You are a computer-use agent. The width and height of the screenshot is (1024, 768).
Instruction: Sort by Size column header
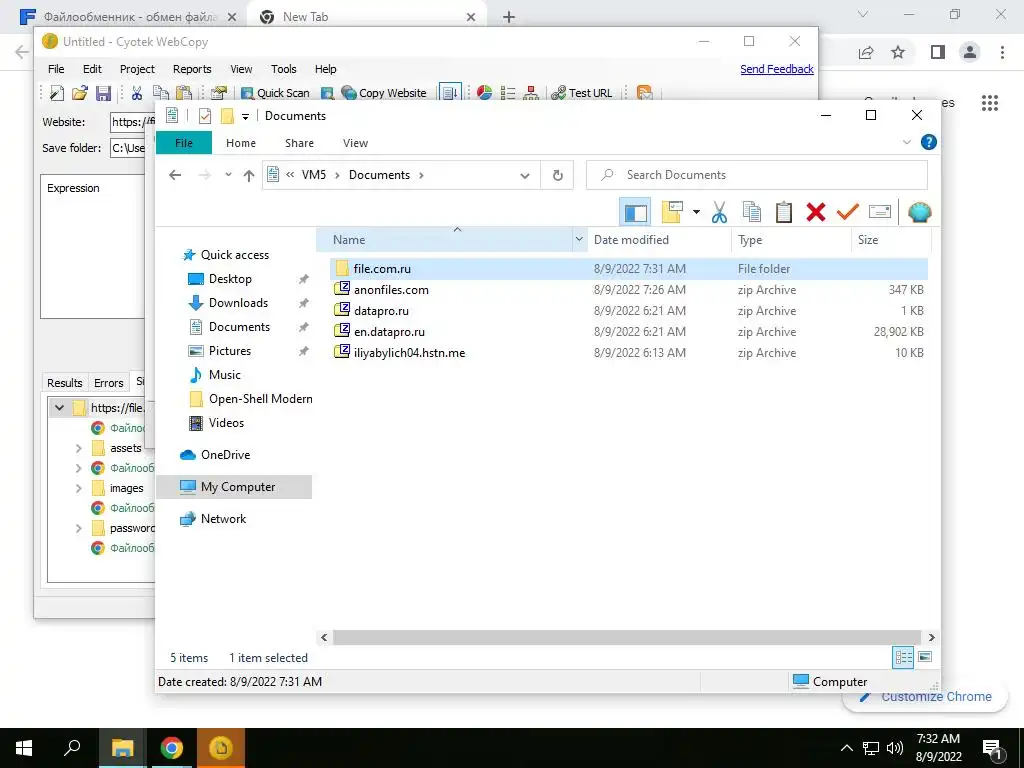click(891, 240)
